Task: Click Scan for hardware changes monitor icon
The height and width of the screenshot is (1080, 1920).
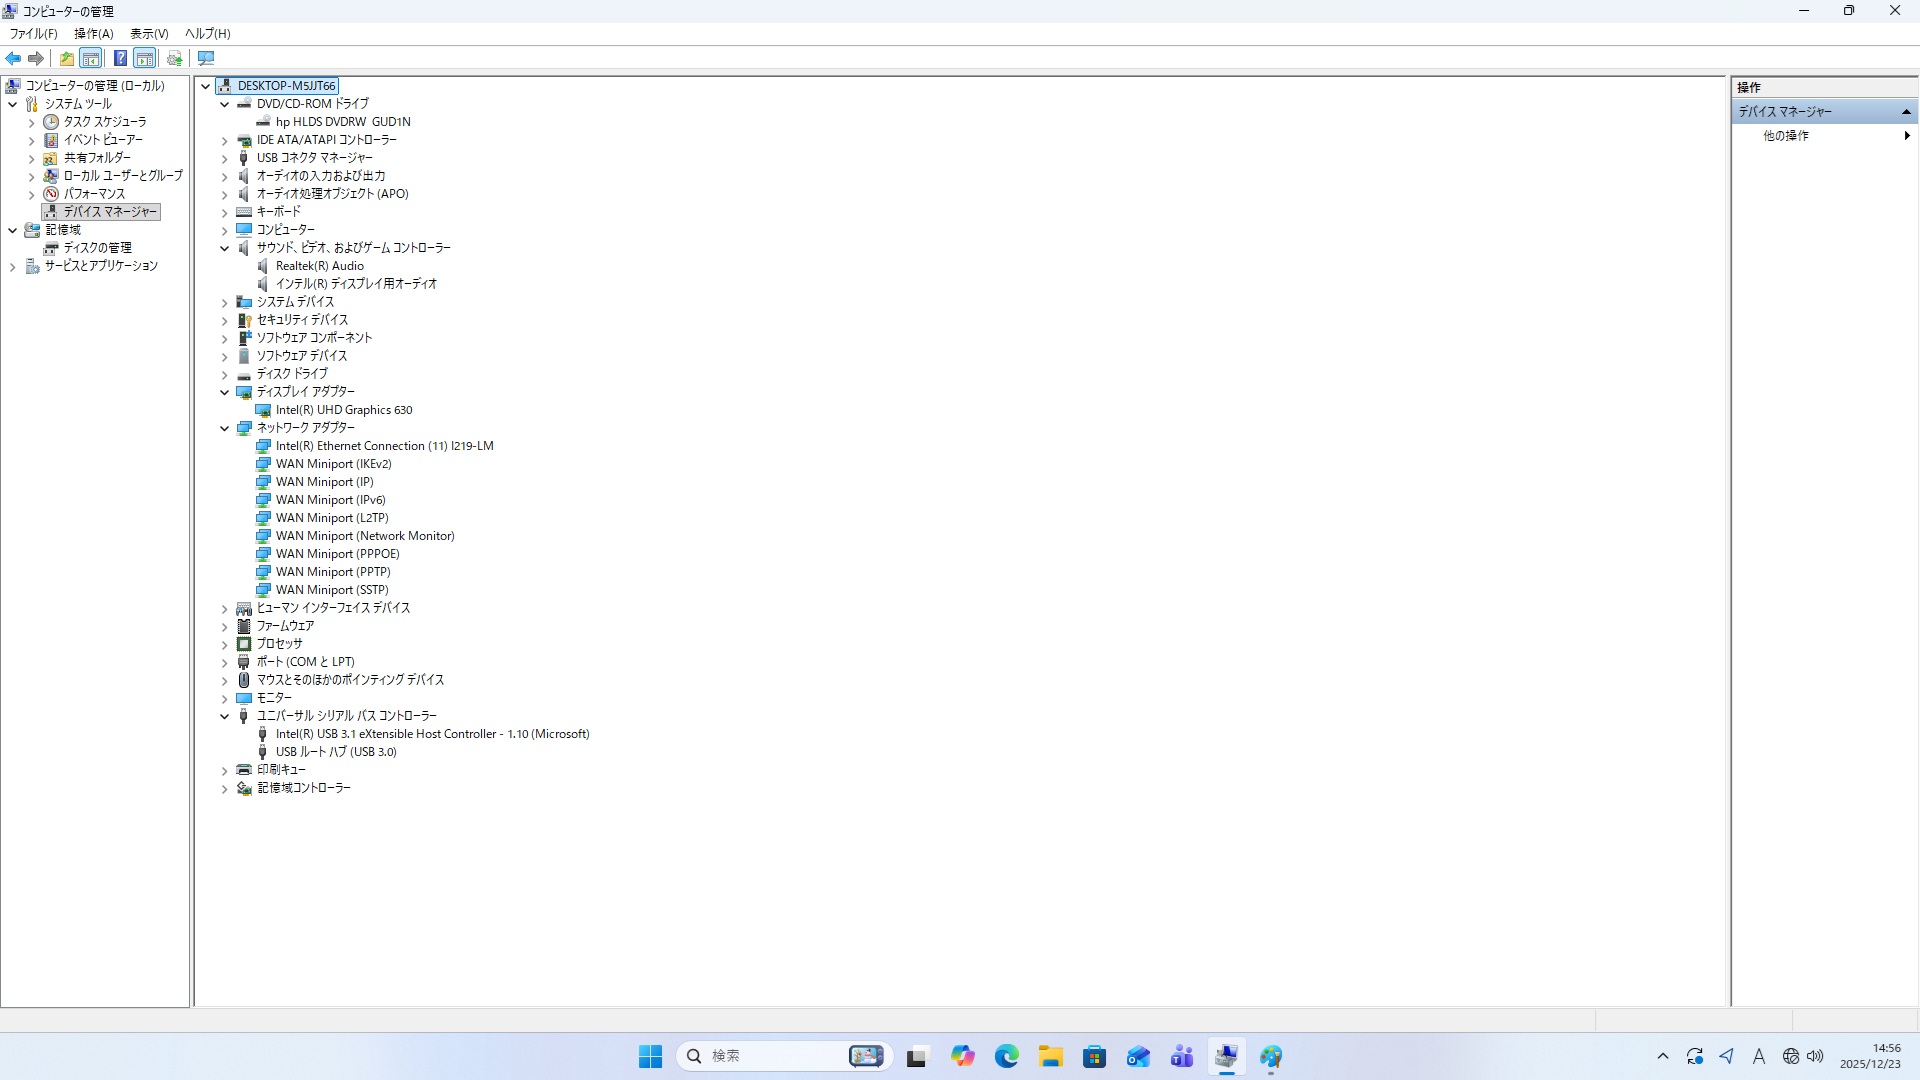Action: click(x=206, y=59)
